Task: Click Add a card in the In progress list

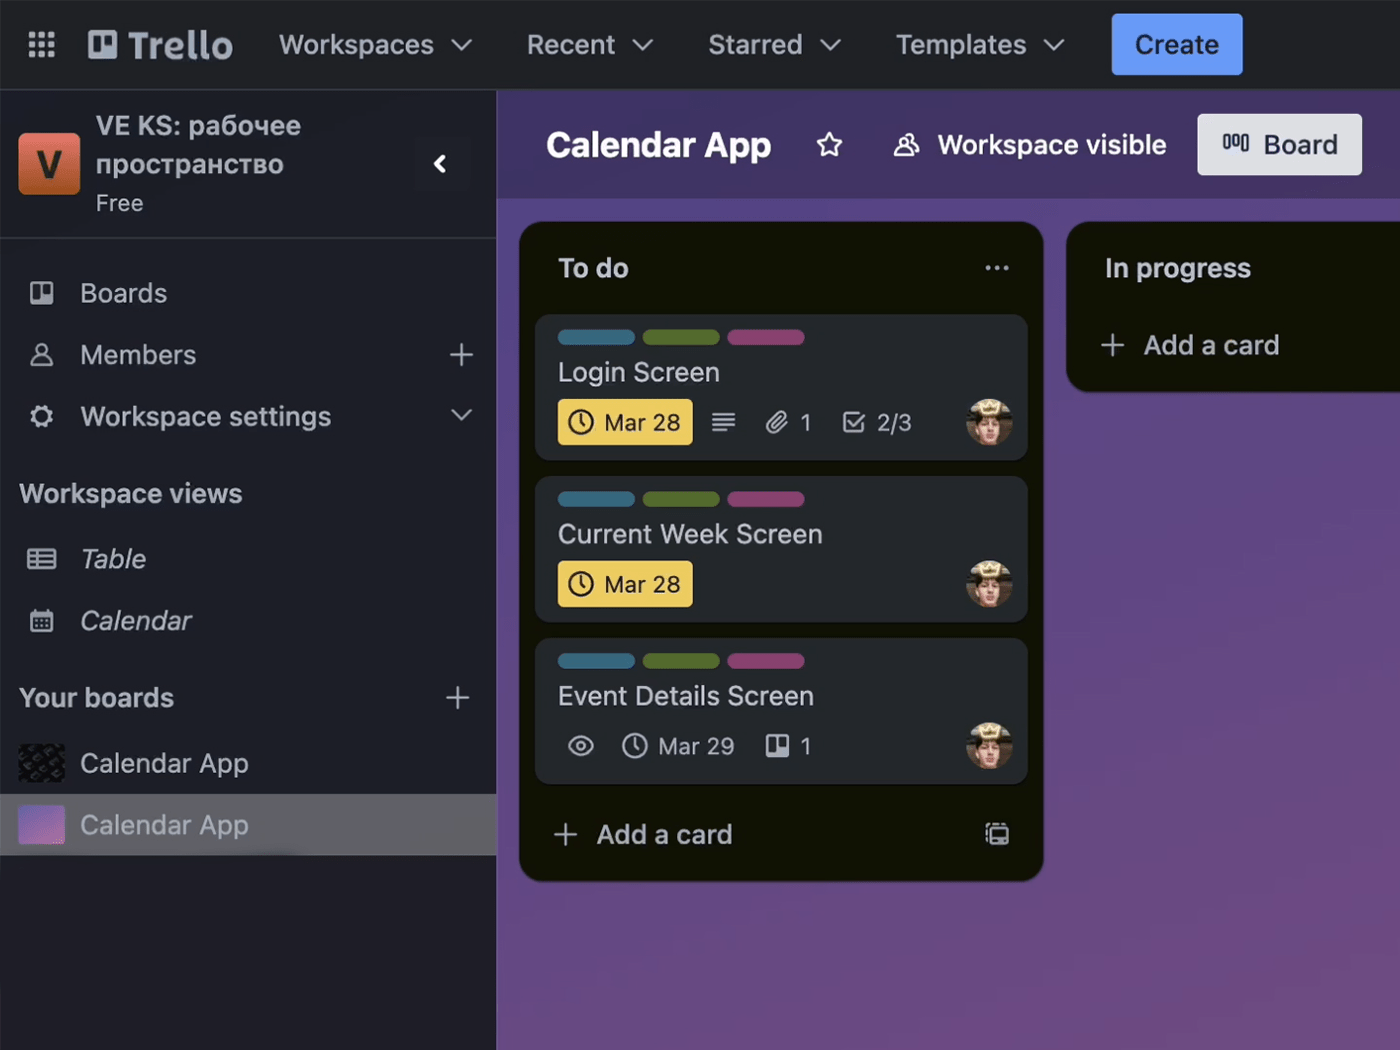Action: click(1211, 345)
